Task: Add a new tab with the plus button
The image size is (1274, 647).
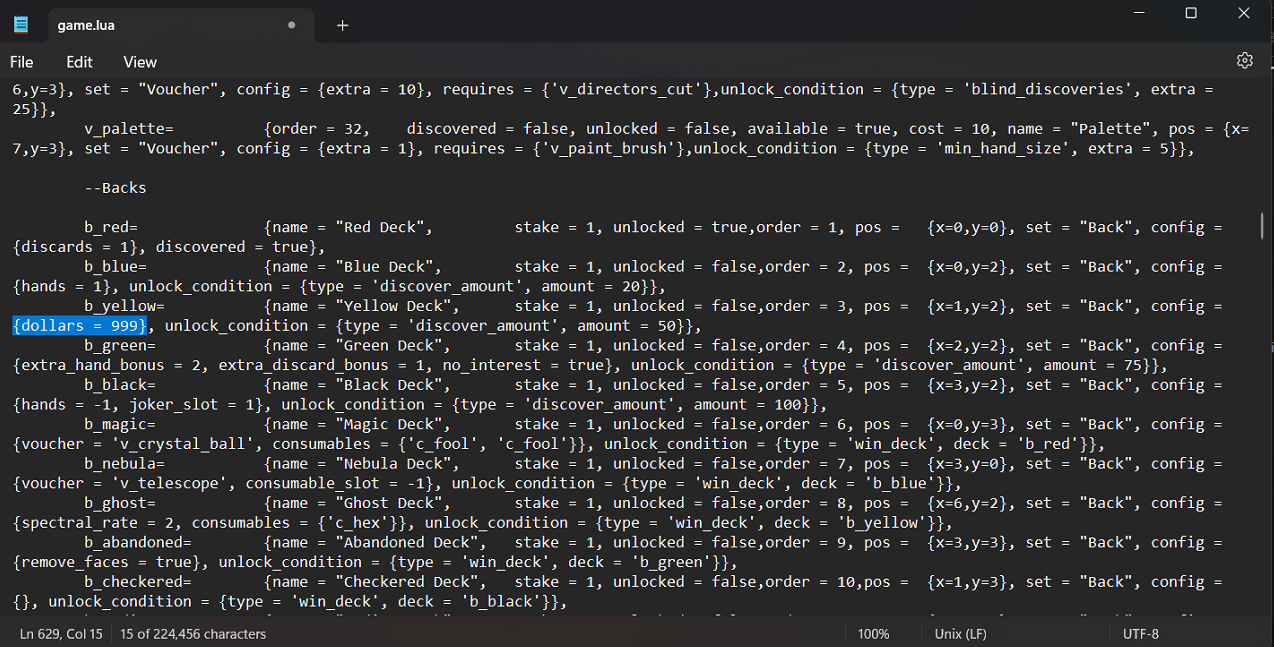Action: tap(342, 25)
